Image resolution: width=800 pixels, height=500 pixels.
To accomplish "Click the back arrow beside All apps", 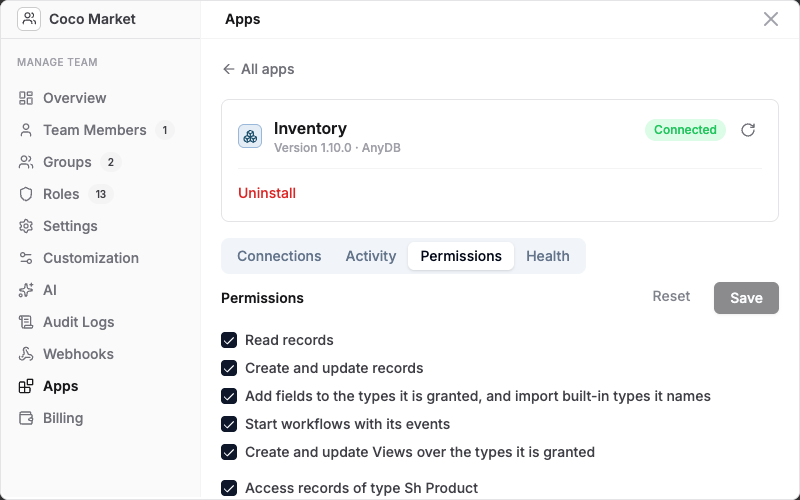I will click(229, 69).
